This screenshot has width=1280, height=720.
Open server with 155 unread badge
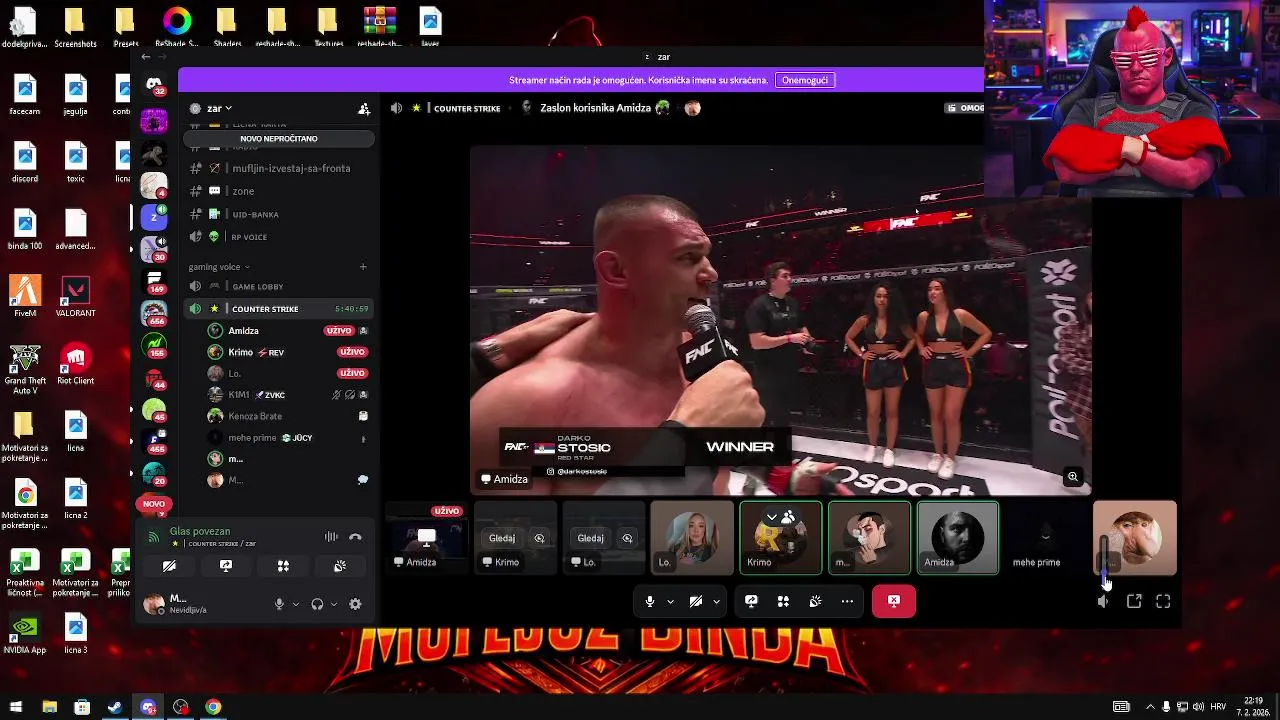[x=154, y=344]
